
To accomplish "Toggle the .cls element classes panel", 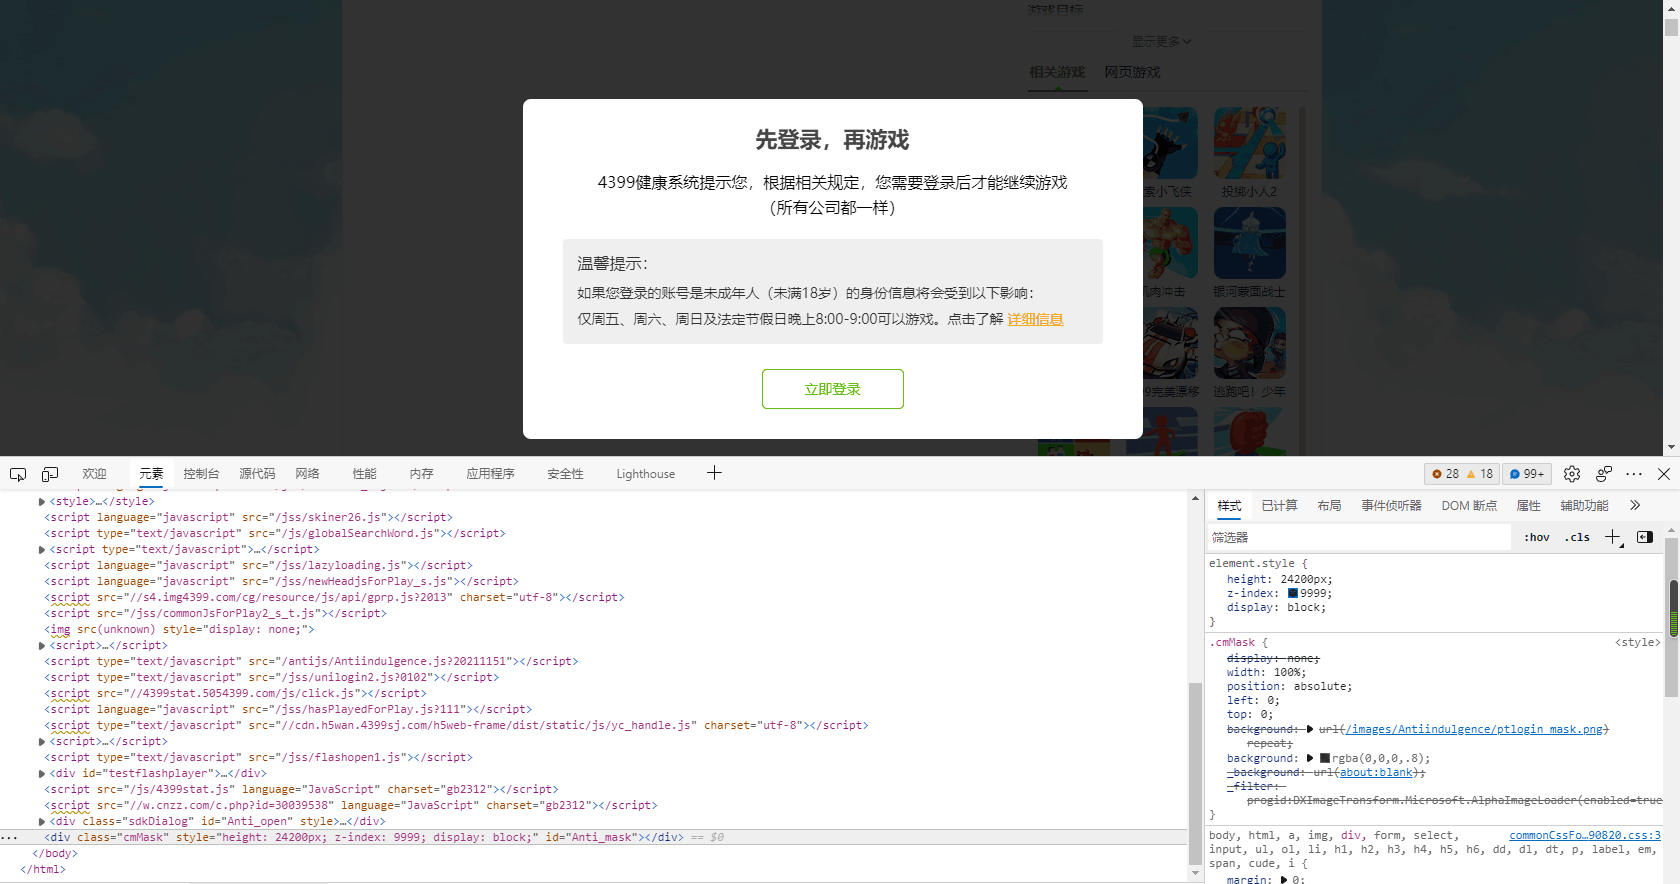I will coord(1578,537).
